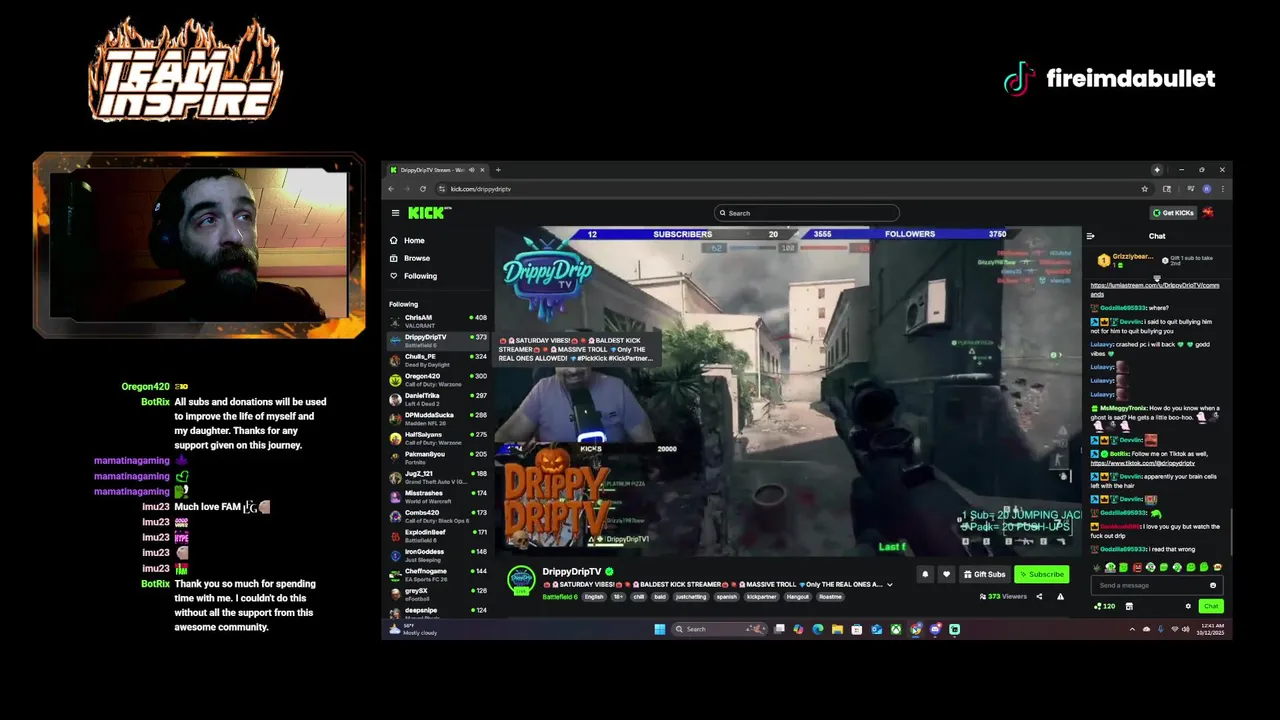Open Misstrashes channel in sidebar

[x=438, y=496]
